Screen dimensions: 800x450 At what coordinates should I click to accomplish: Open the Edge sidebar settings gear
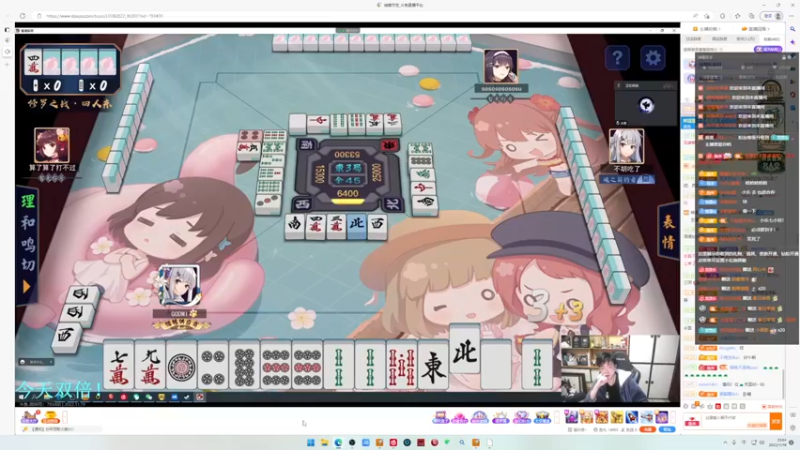coord(793,428)
